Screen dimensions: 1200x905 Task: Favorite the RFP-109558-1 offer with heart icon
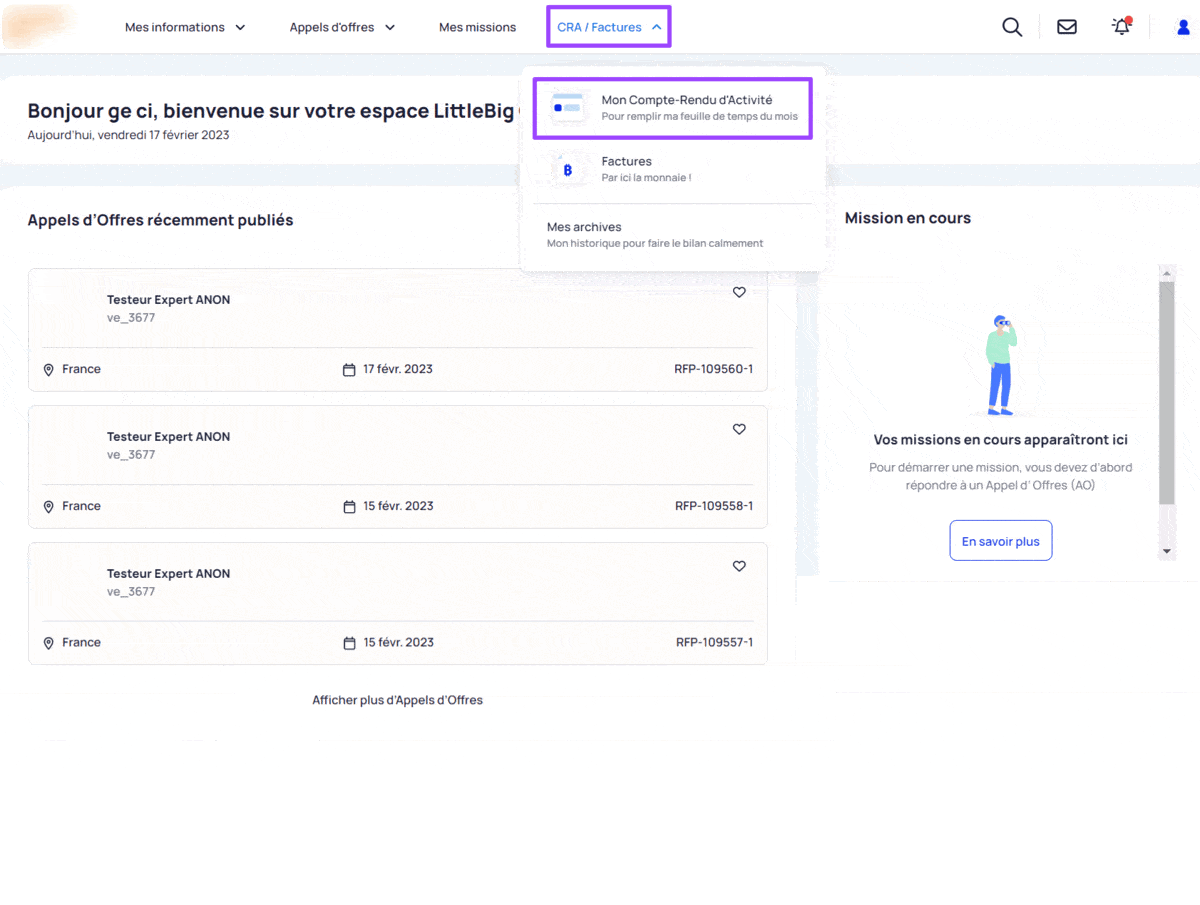tap(739, 429)
